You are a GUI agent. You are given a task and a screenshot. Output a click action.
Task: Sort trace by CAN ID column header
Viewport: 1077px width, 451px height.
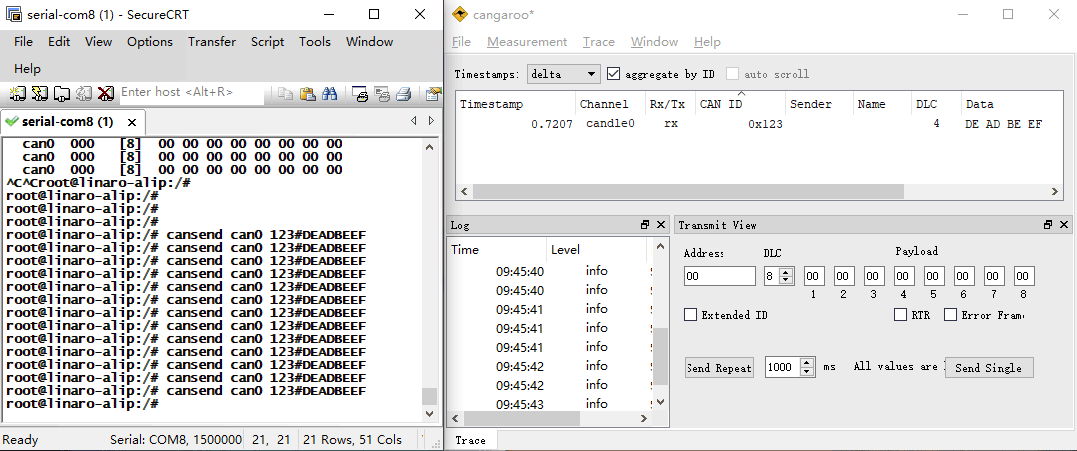740,104
